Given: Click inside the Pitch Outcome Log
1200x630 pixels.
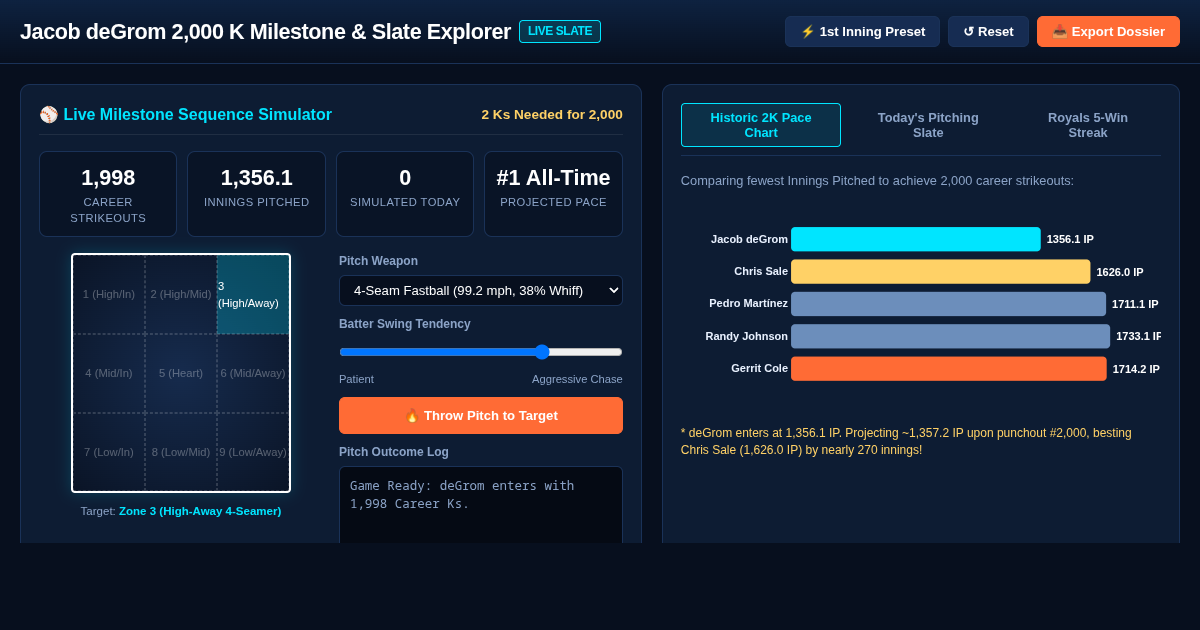Looking at the screenshot, I should coord(481,505).
